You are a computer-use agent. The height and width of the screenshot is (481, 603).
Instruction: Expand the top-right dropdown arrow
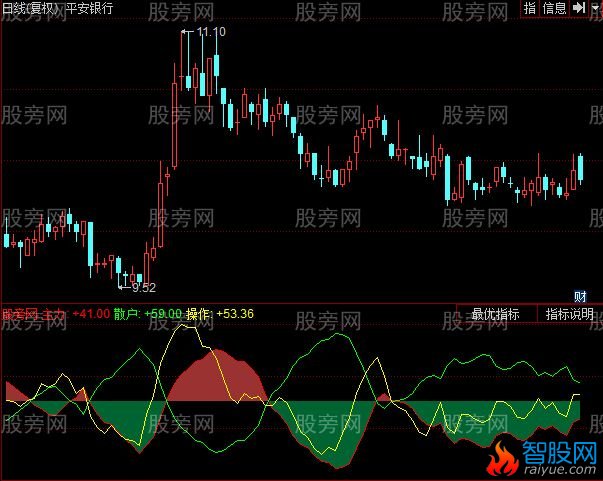tap(595, 8)
